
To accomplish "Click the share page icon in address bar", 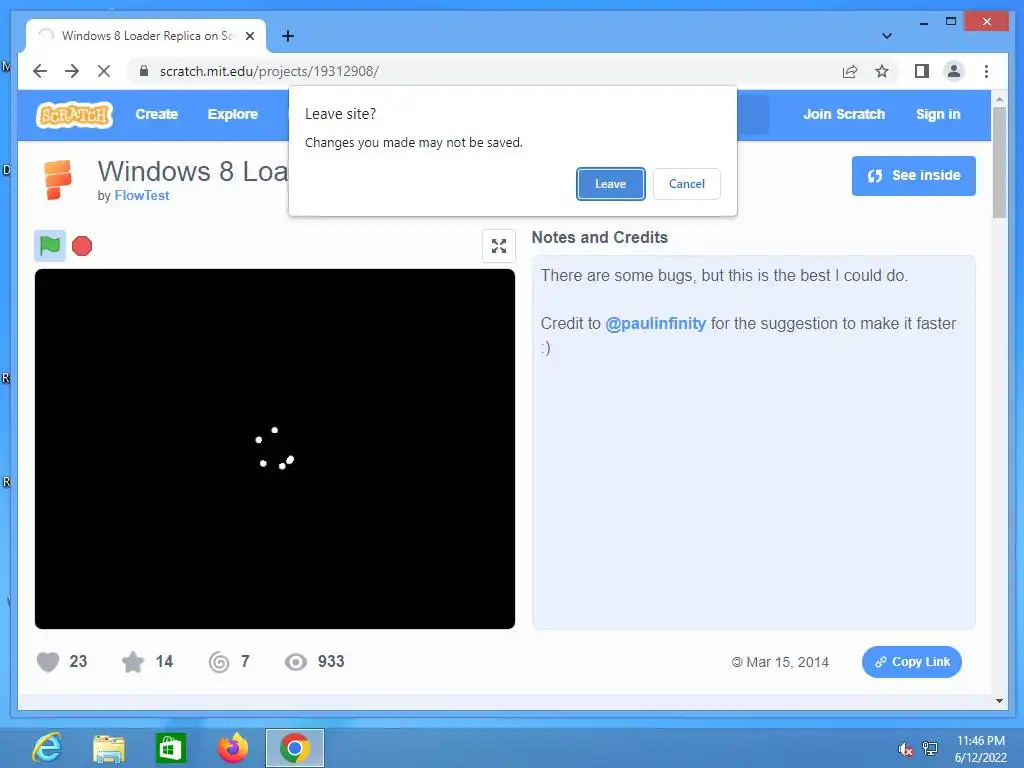I will click(850, 71).
